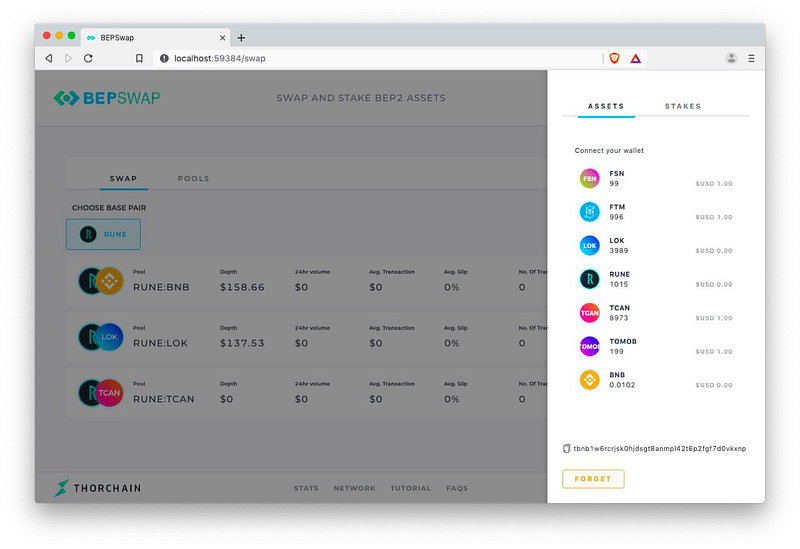Choose RUNE as base pair
Screen dimensions: 800x549
(103, 234)
